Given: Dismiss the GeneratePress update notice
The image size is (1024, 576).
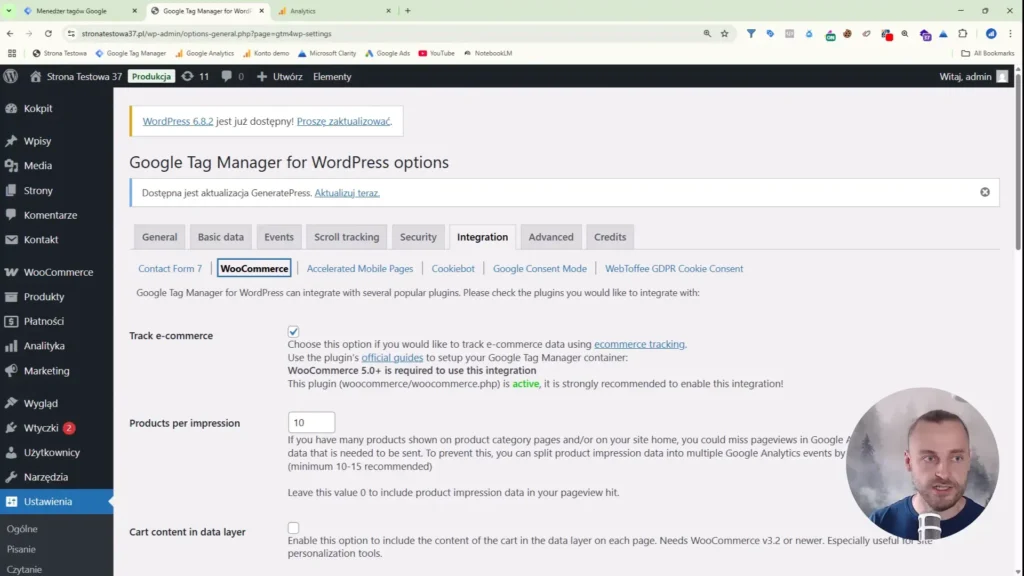Looking at the screenshot, I should click(x=985, y=192).
